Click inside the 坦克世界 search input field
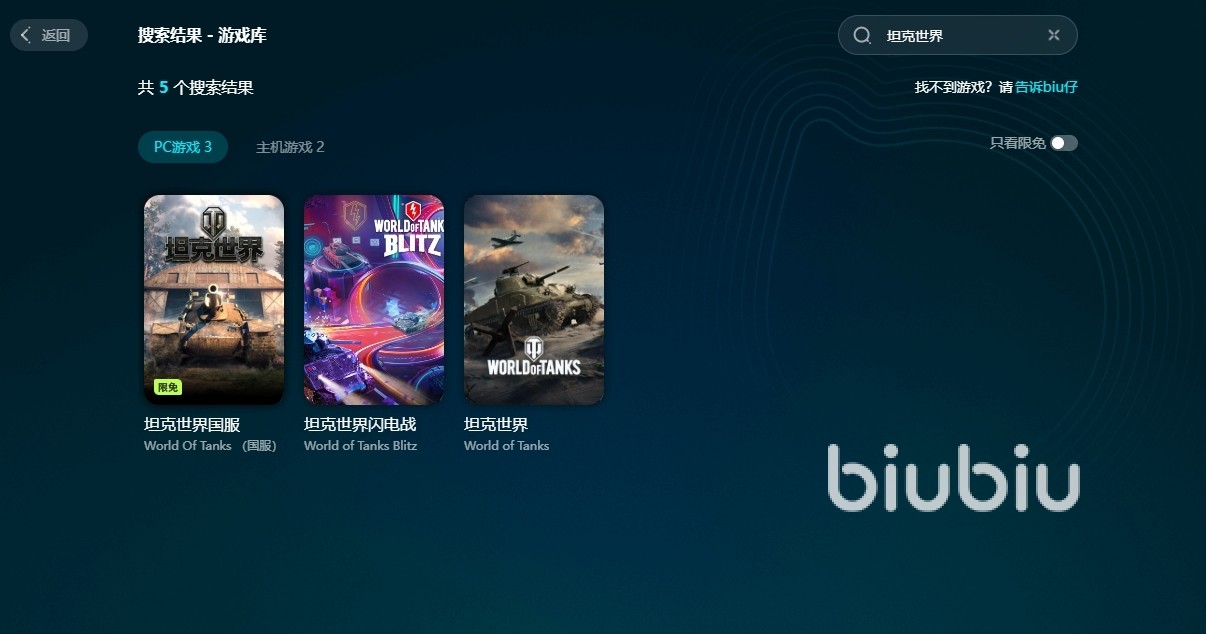 pyautogui.click(x=958, y=35)
